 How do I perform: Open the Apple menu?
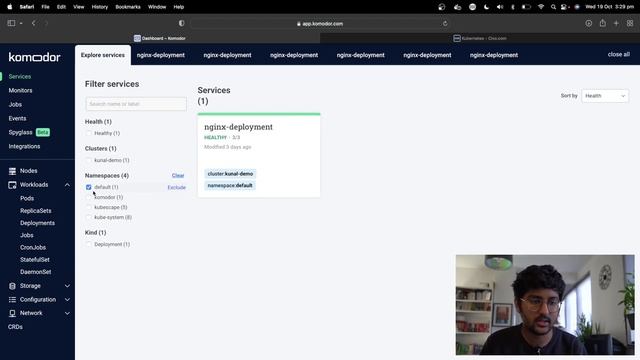click(x=10, y=7)
